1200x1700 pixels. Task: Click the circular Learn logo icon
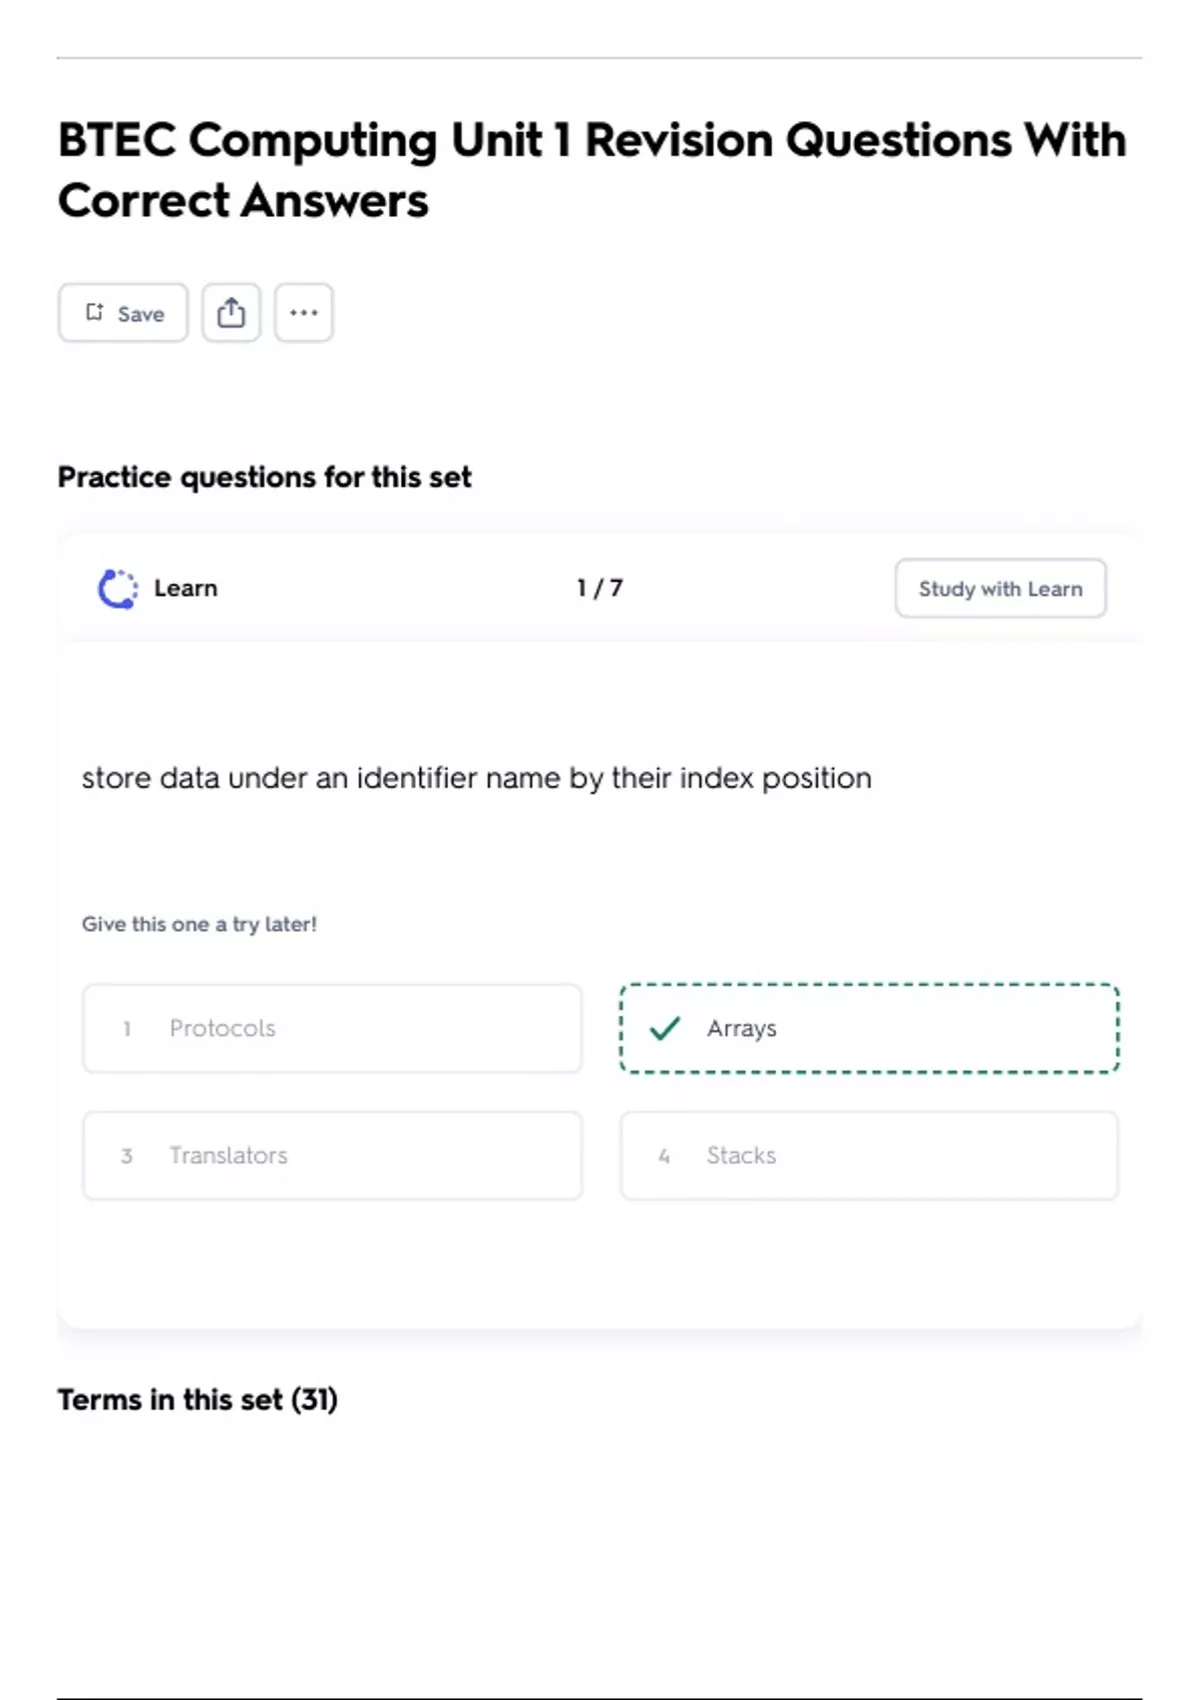click(x=117, y=589)
